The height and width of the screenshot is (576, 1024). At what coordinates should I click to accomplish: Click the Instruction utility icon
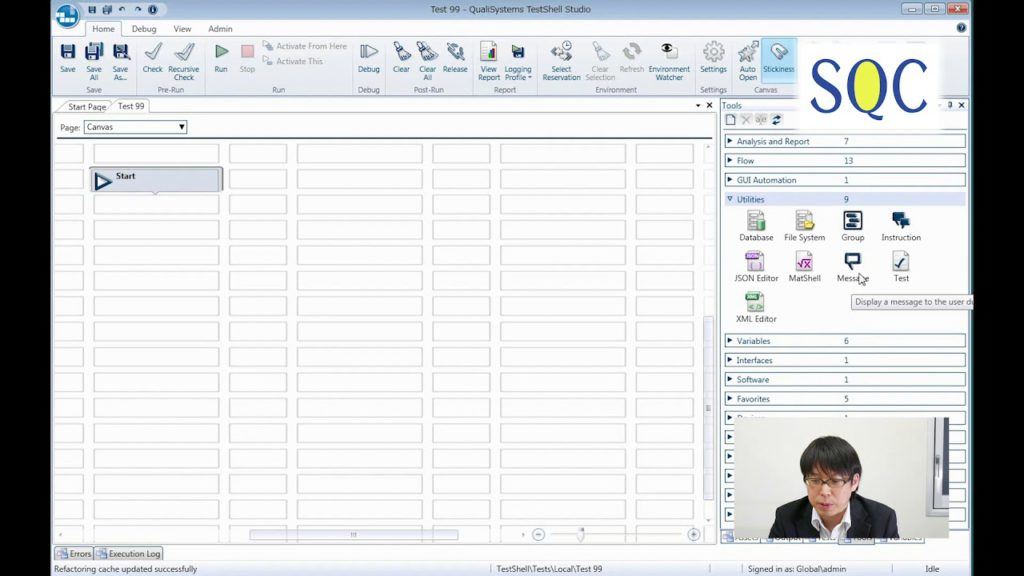[x=901, y=226]
